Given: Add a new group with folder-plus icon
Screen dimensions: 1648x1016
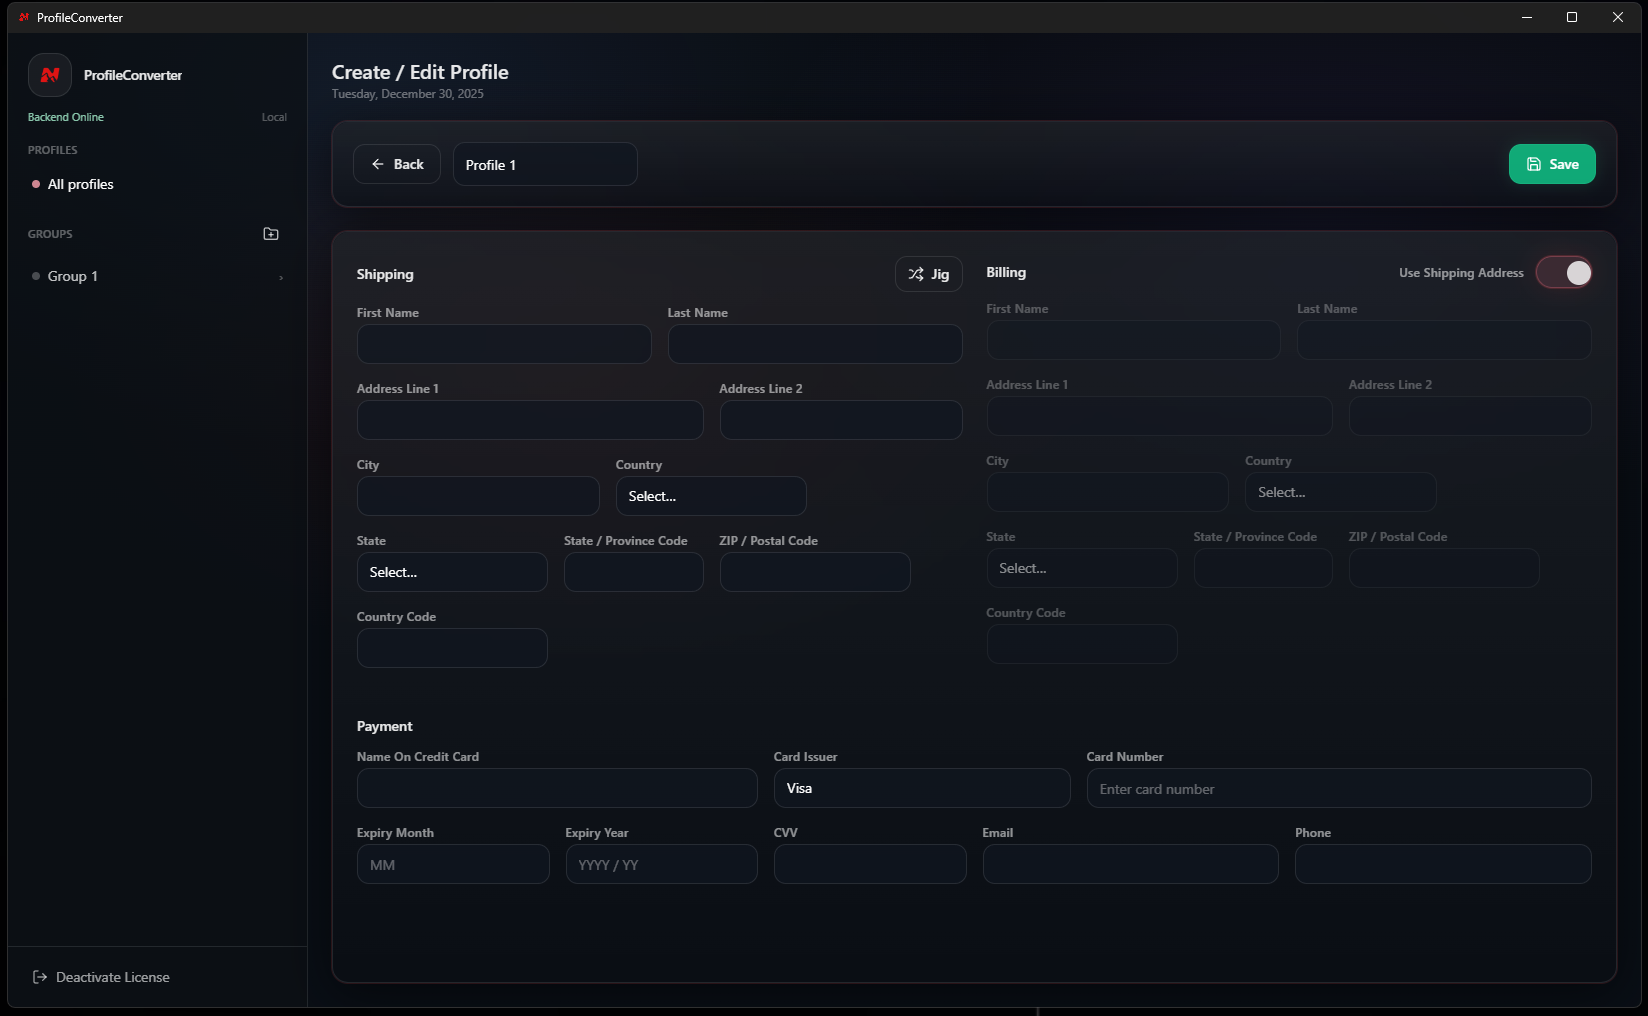Looking at the screenshot, I should tap(271, 234).
